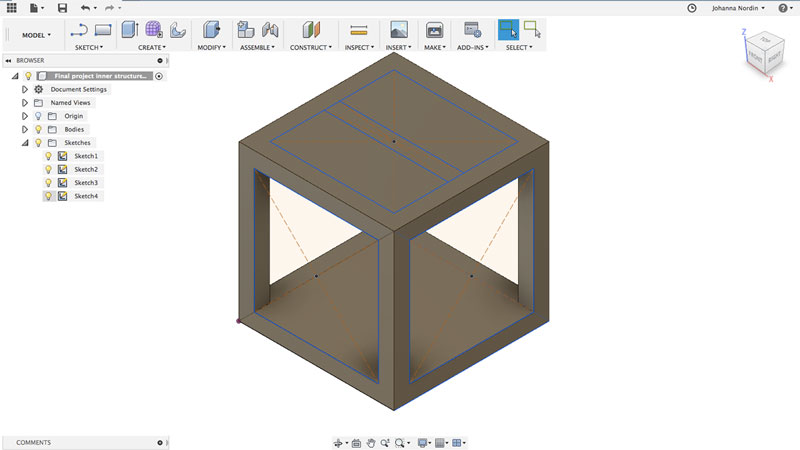Screen dimensions: 800x450
Task: Select the Pan hand tool
Action: click(371, 443)
